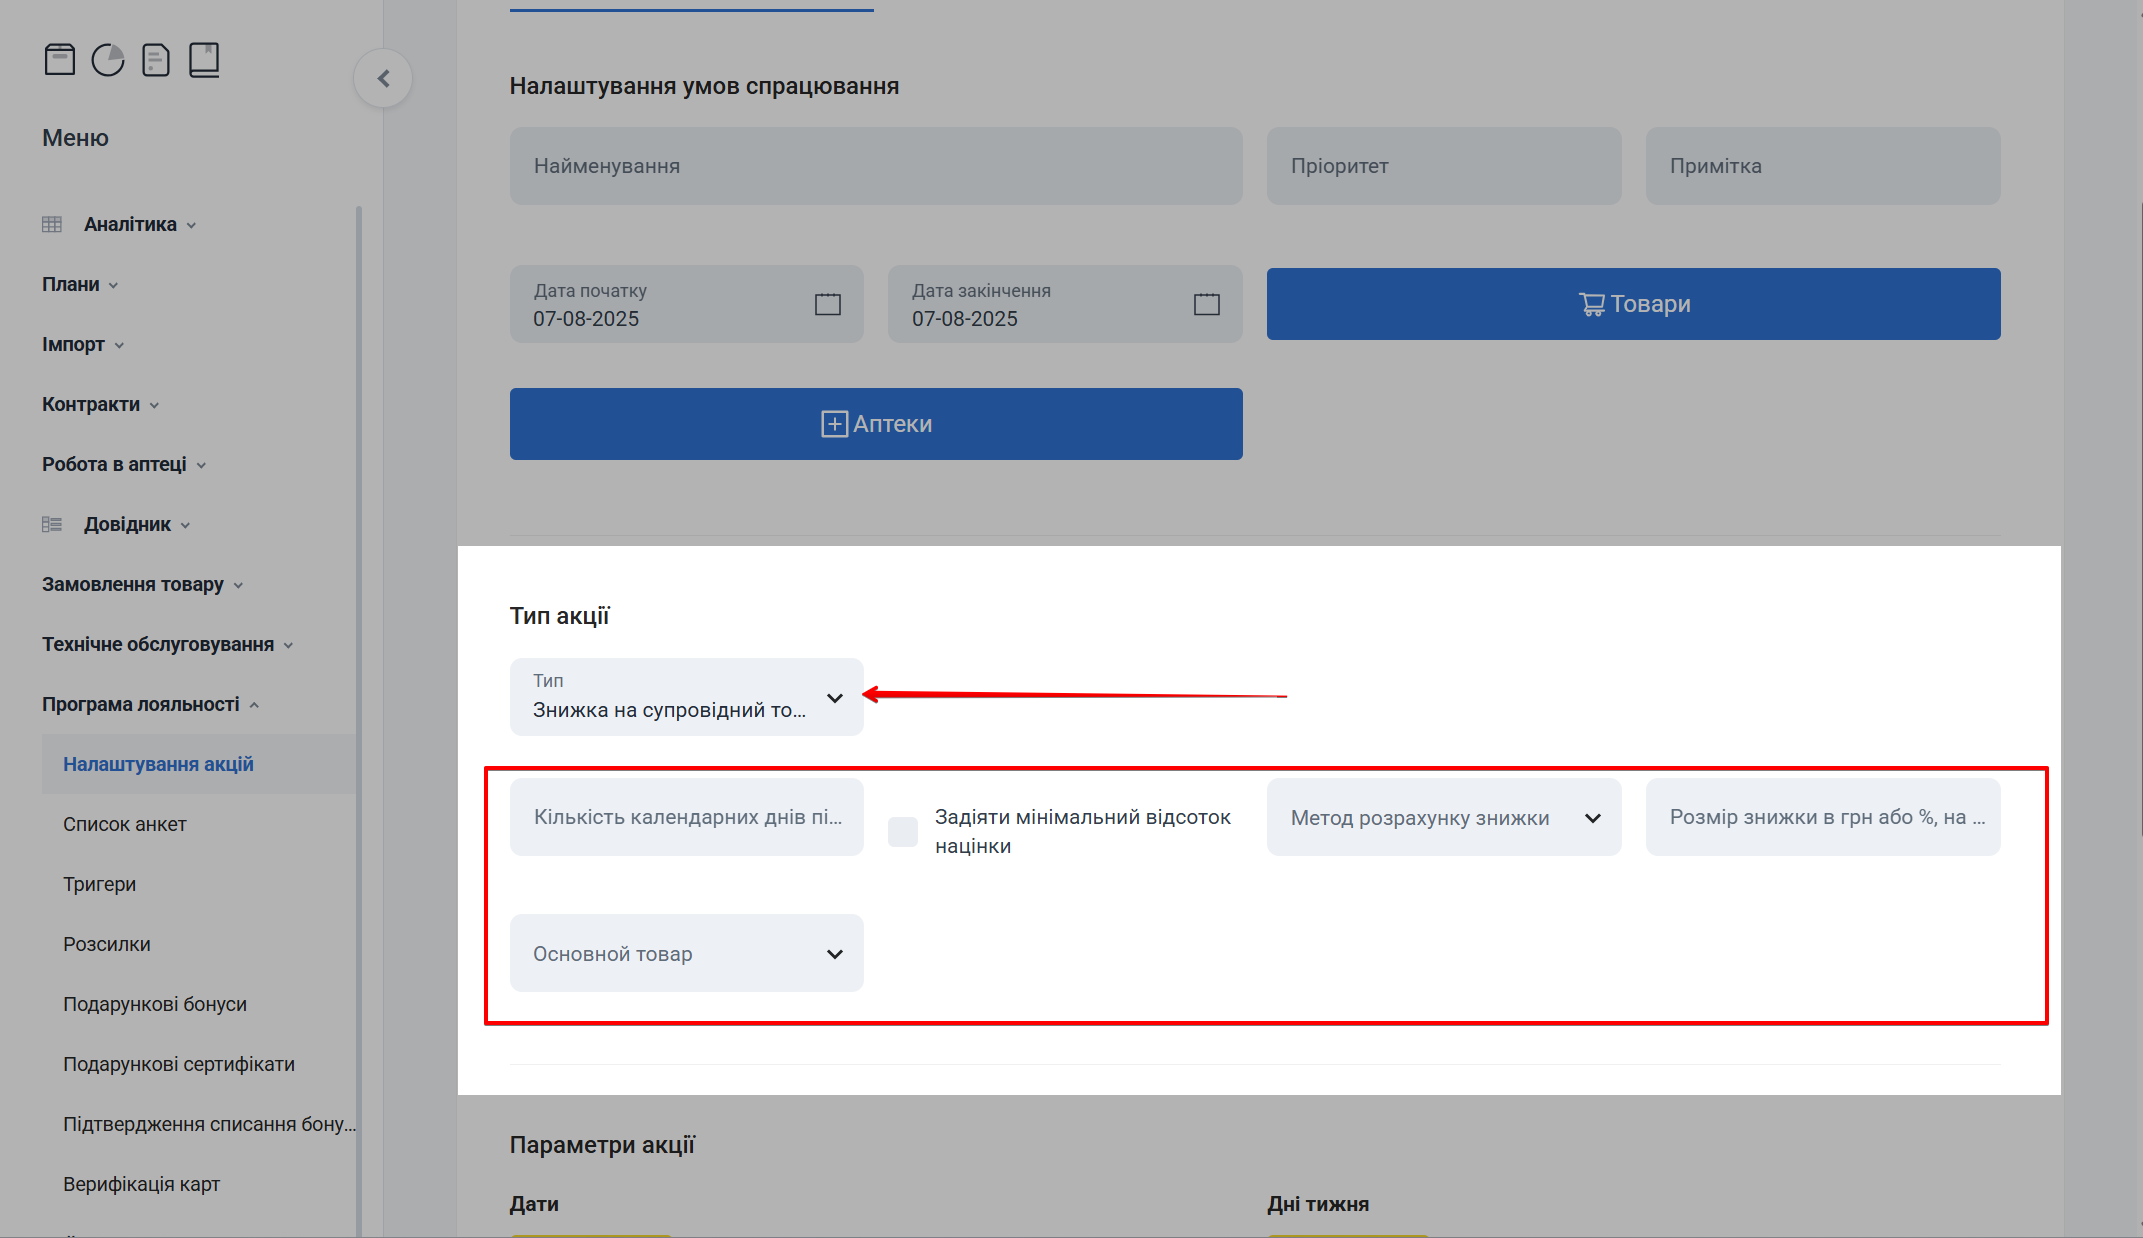
Task: Click the Найменування input field
Action: coord(875,165)
